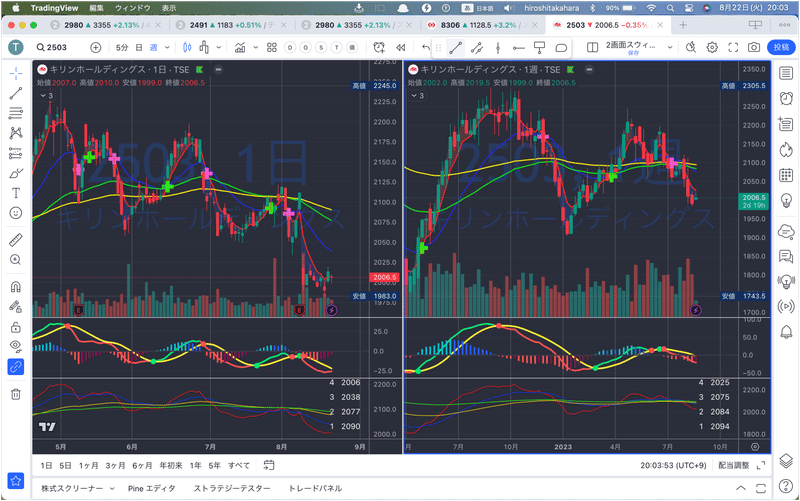Toggle magnet mode
Image resolution: width=800 pixels, height=501 pixels.
16,287
